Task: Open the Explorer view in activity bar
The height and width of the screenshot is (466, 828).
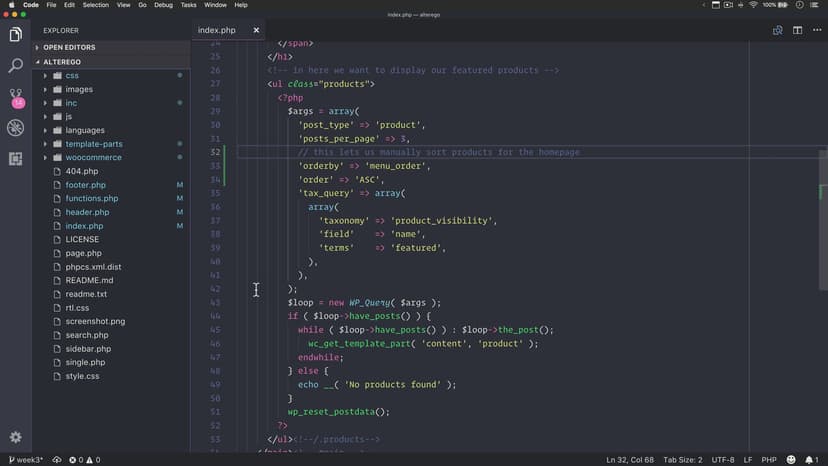Action: [15, 35]
